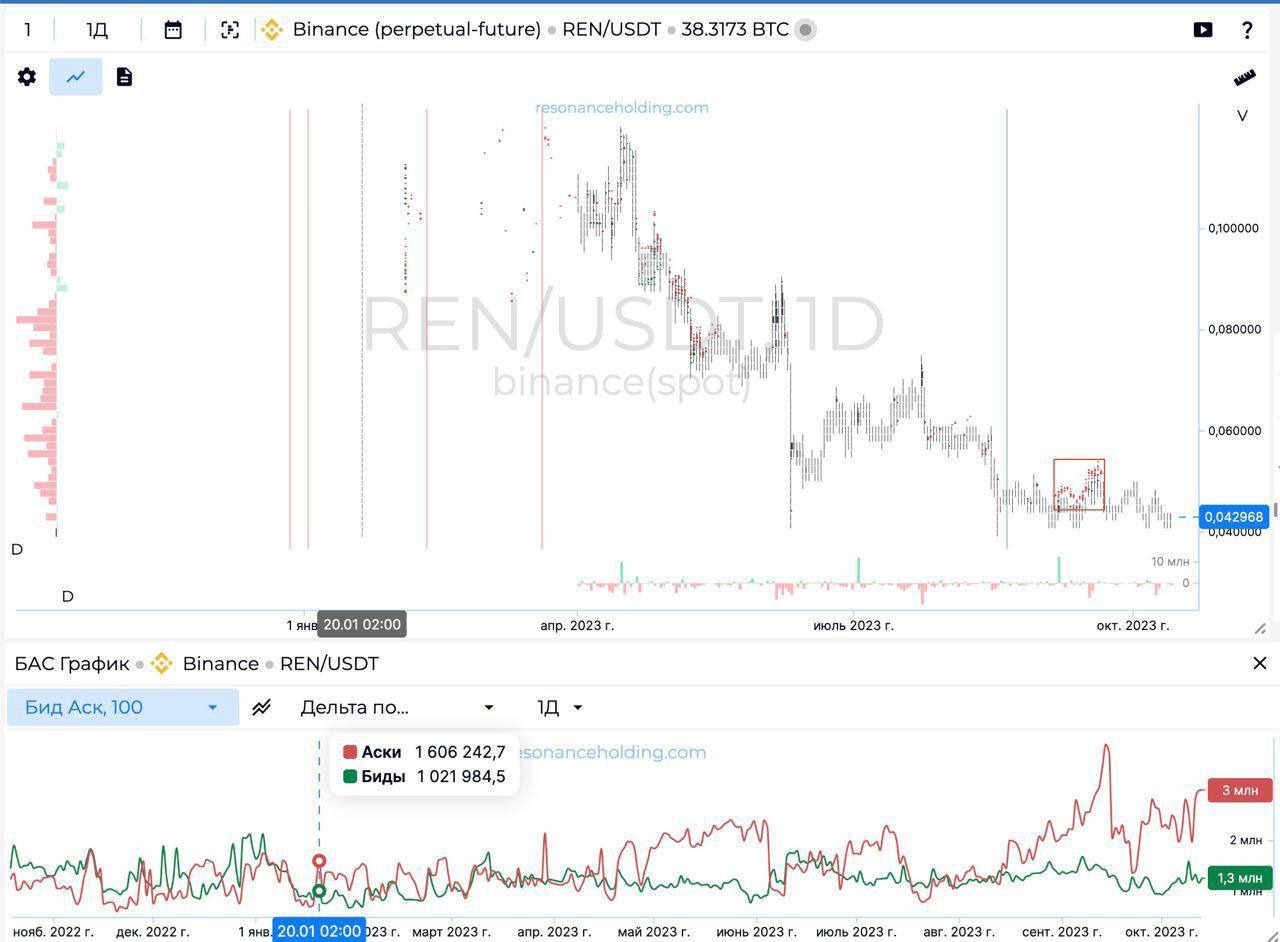
Task: Click the 2 млн scale label
Action: tap(1245, 840)
